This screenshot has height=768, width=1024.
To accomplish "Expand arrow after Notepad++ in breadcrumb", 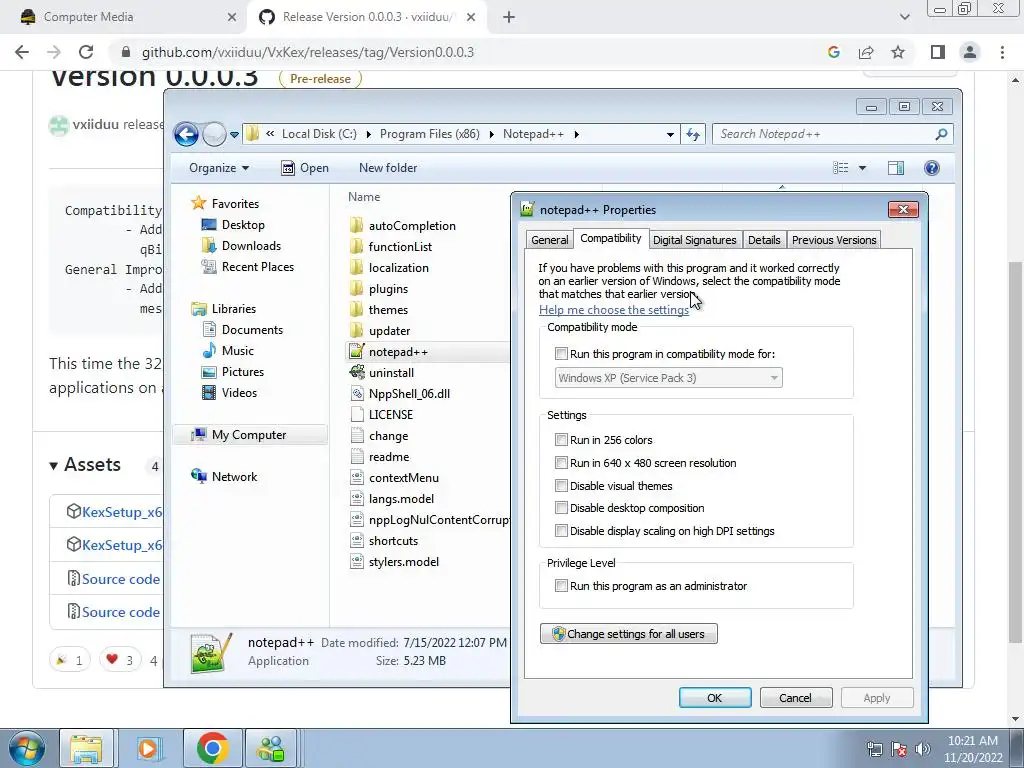I will pos(576,135).
